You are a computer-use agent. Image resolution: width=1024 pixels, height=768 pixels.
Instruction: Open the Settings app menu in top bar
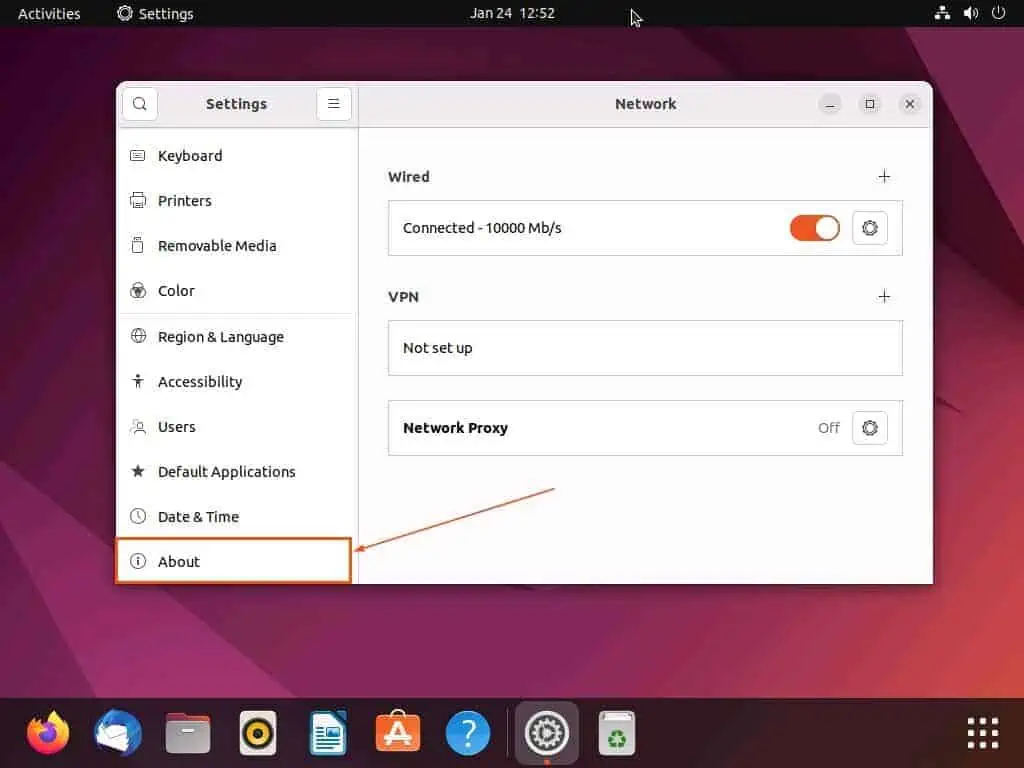pyautogui.click(x=155, y=13)
